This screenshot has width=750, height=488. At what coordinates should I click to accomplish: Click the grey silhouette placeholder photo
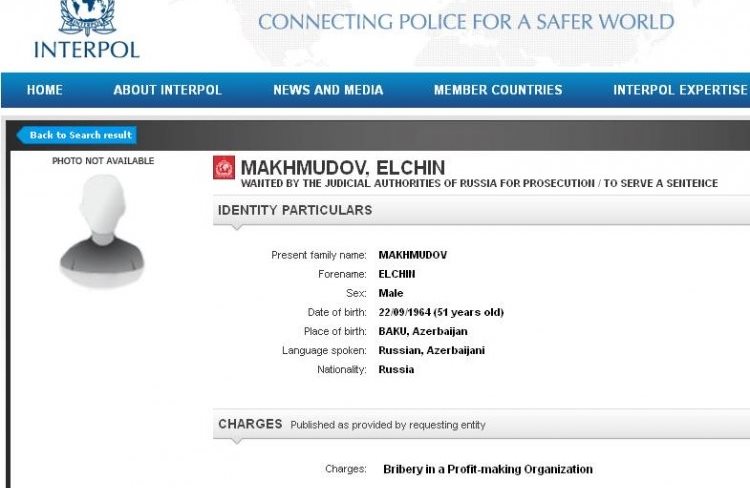102,231
